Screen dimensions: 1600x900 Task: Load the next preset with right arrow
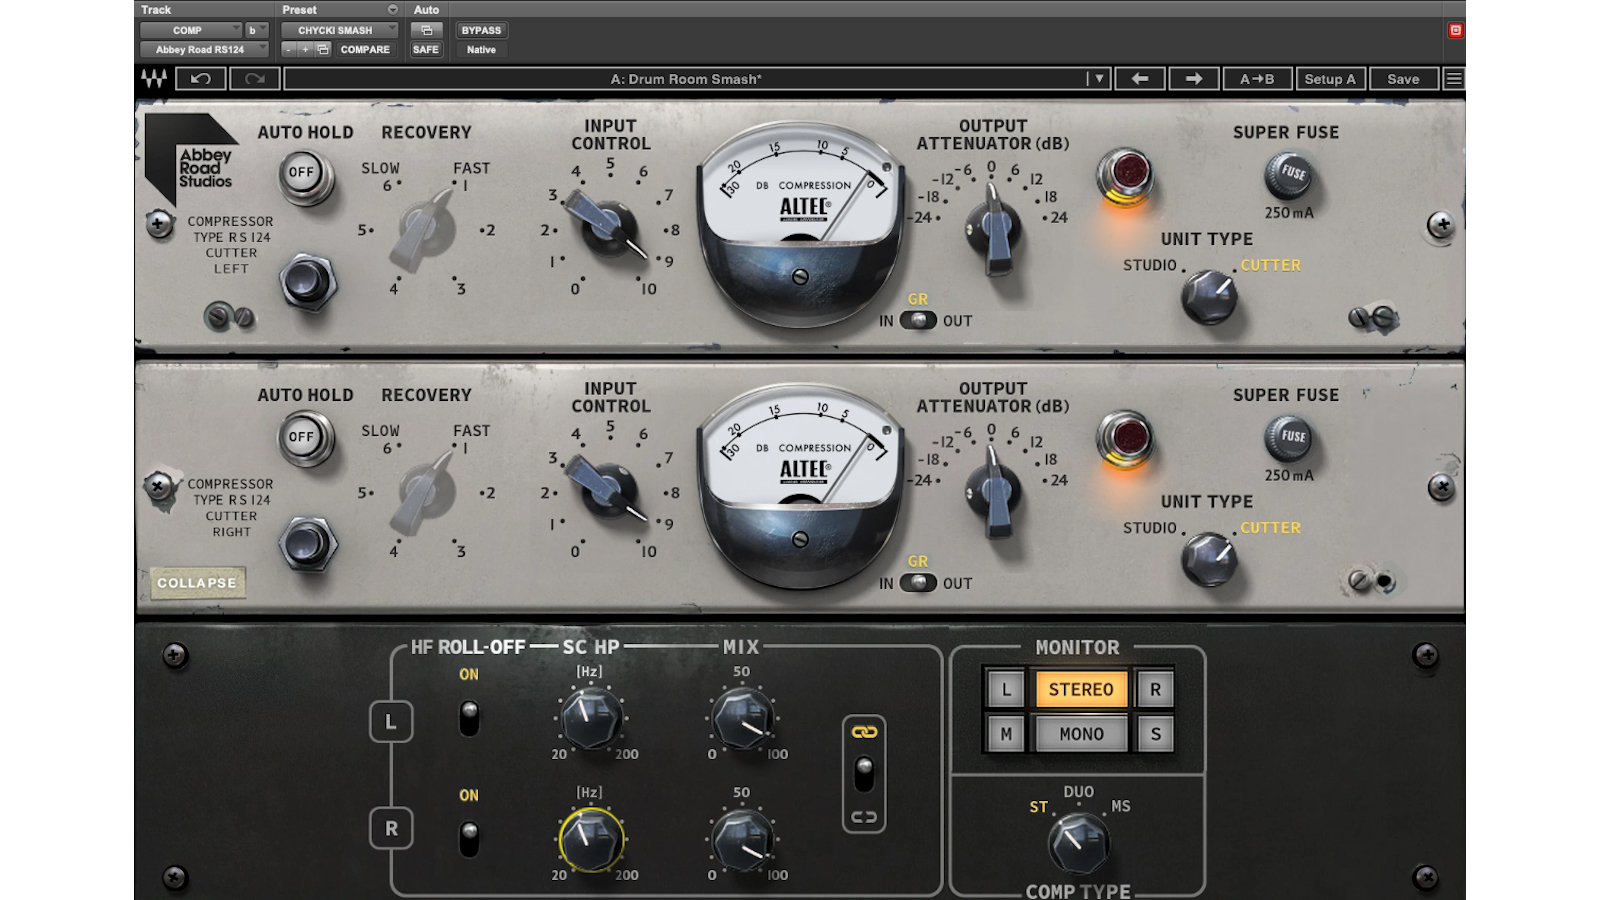click(1194, 79)
